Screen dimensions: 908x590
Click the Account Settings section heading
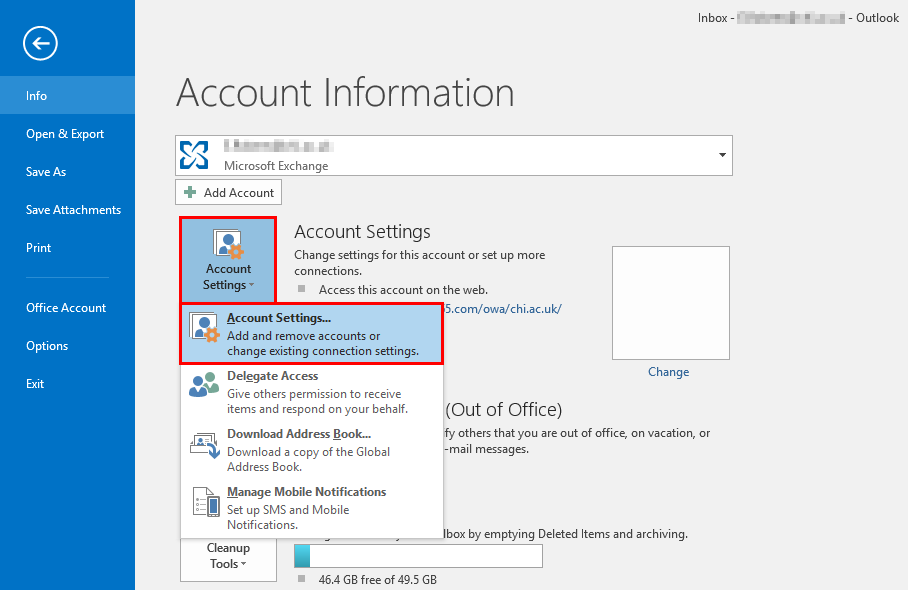(362, 232)
